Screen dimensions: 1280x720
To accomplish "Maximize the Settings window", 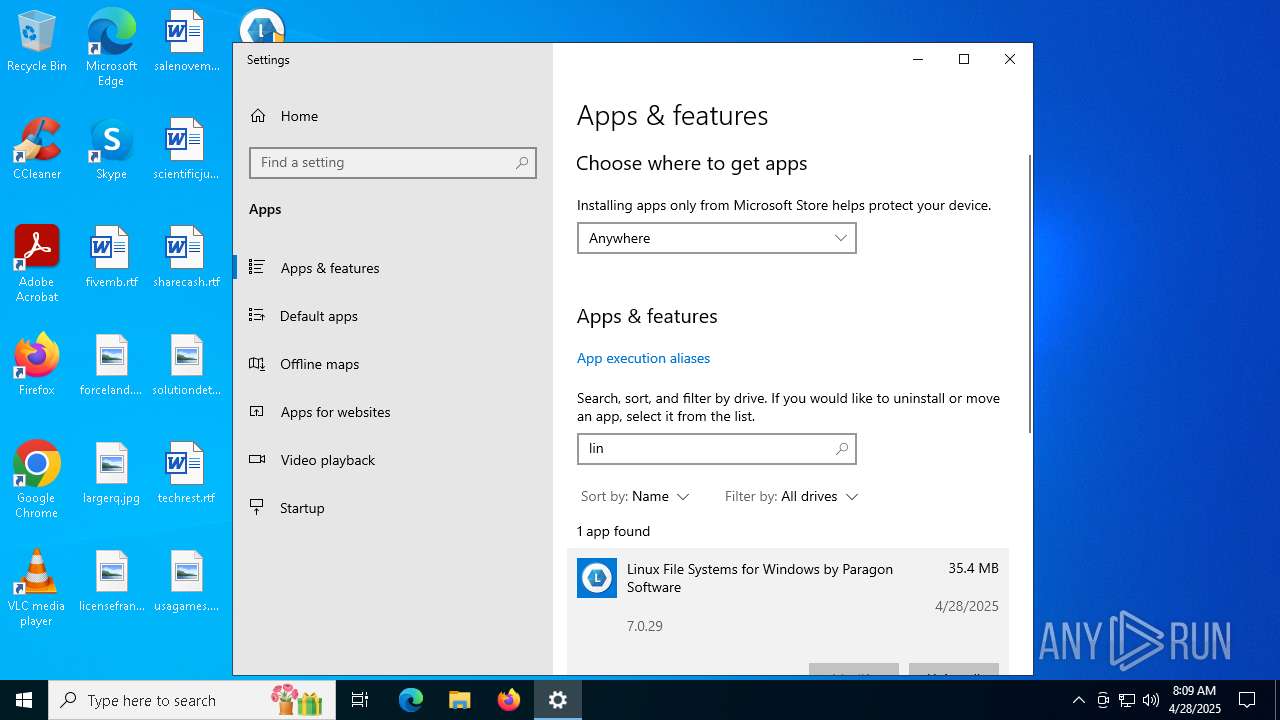I will coord(964,59).
